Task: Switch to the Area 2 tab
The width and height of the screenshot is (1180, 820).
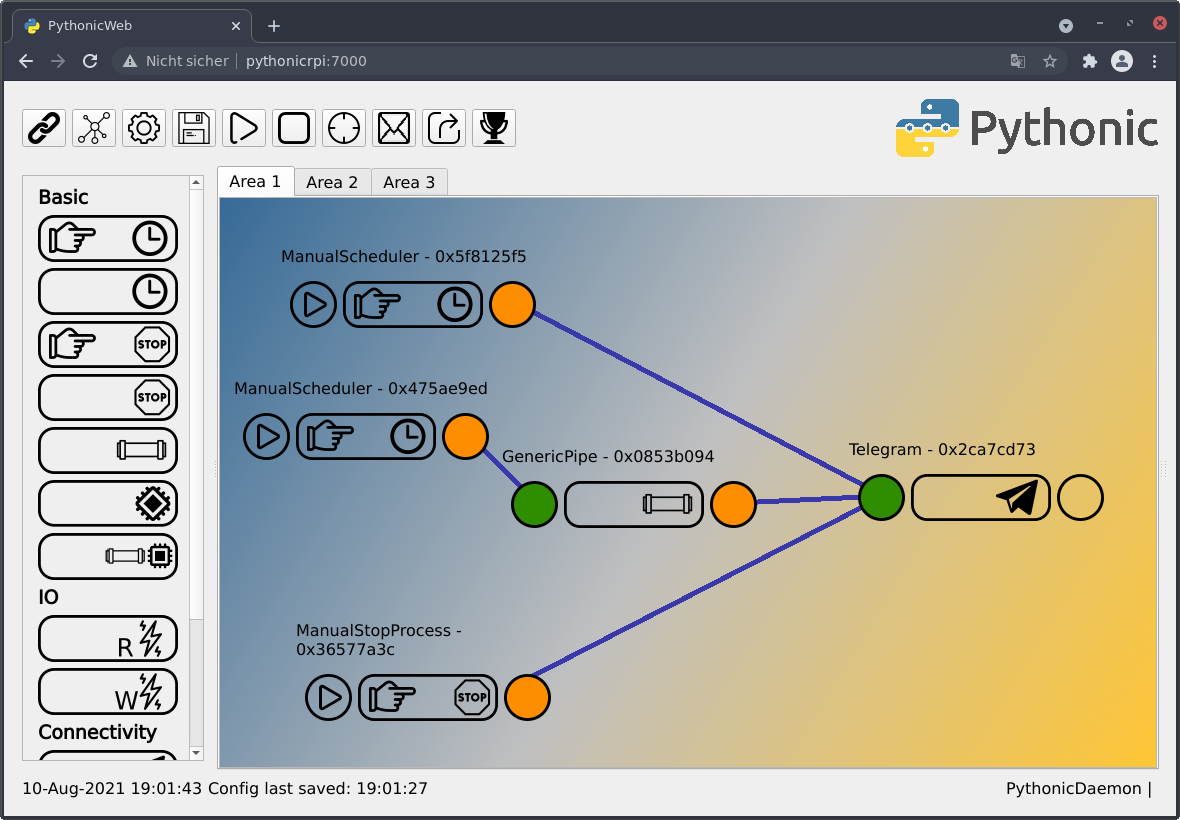Action: click(332, 182)
